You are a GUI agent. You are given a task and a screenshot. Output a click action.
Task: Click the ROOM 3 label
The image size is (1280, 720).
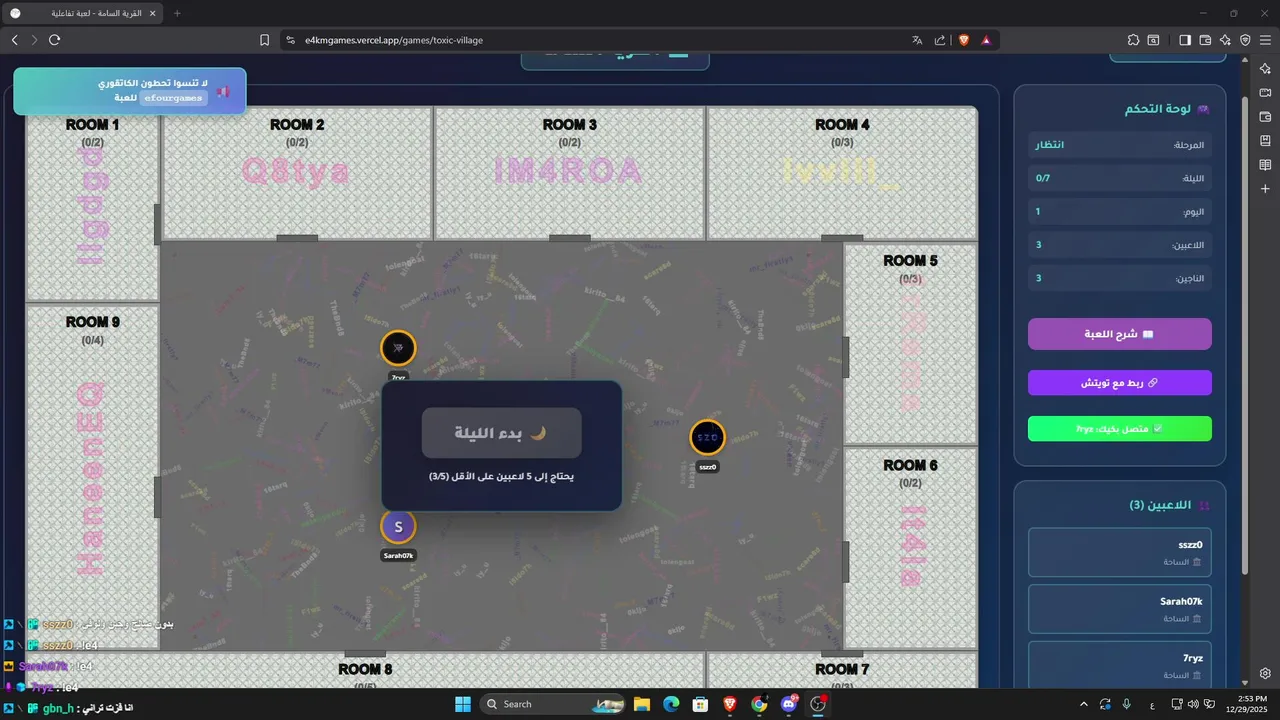(570, 125)
